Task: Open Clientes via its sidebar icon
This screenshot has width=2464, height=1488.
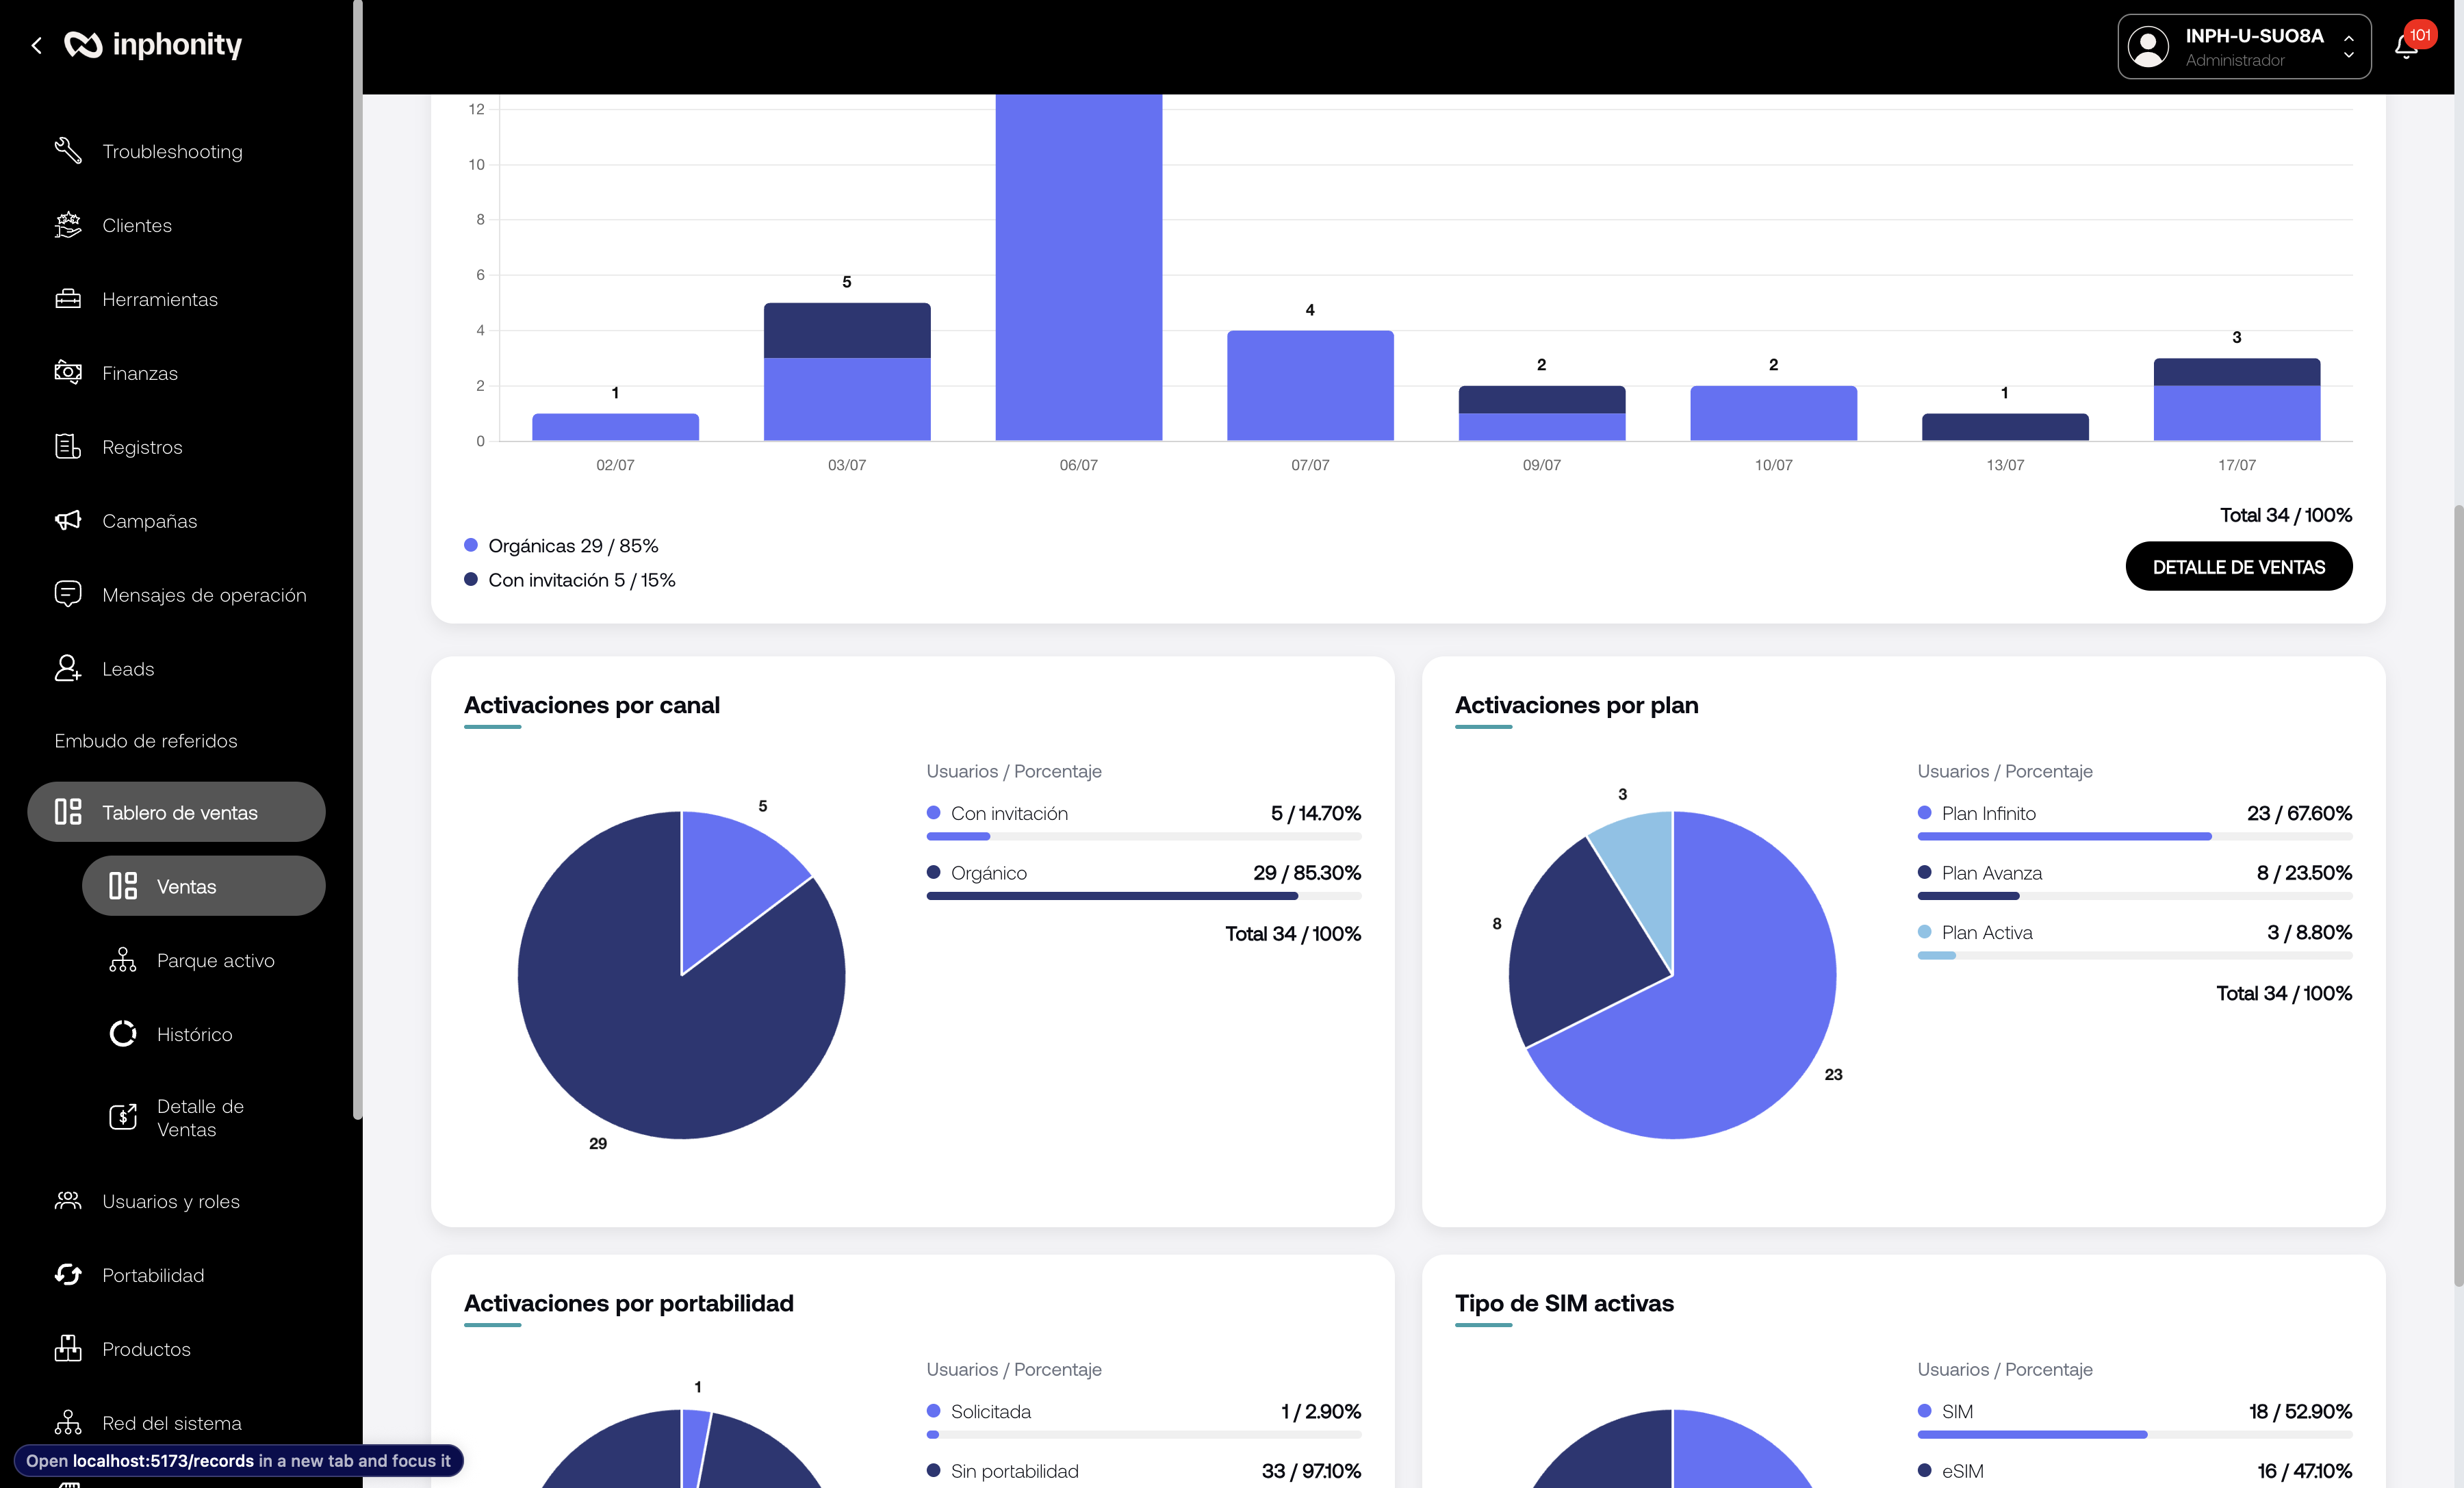Action: pyautogui.click(x=68, y=225)
